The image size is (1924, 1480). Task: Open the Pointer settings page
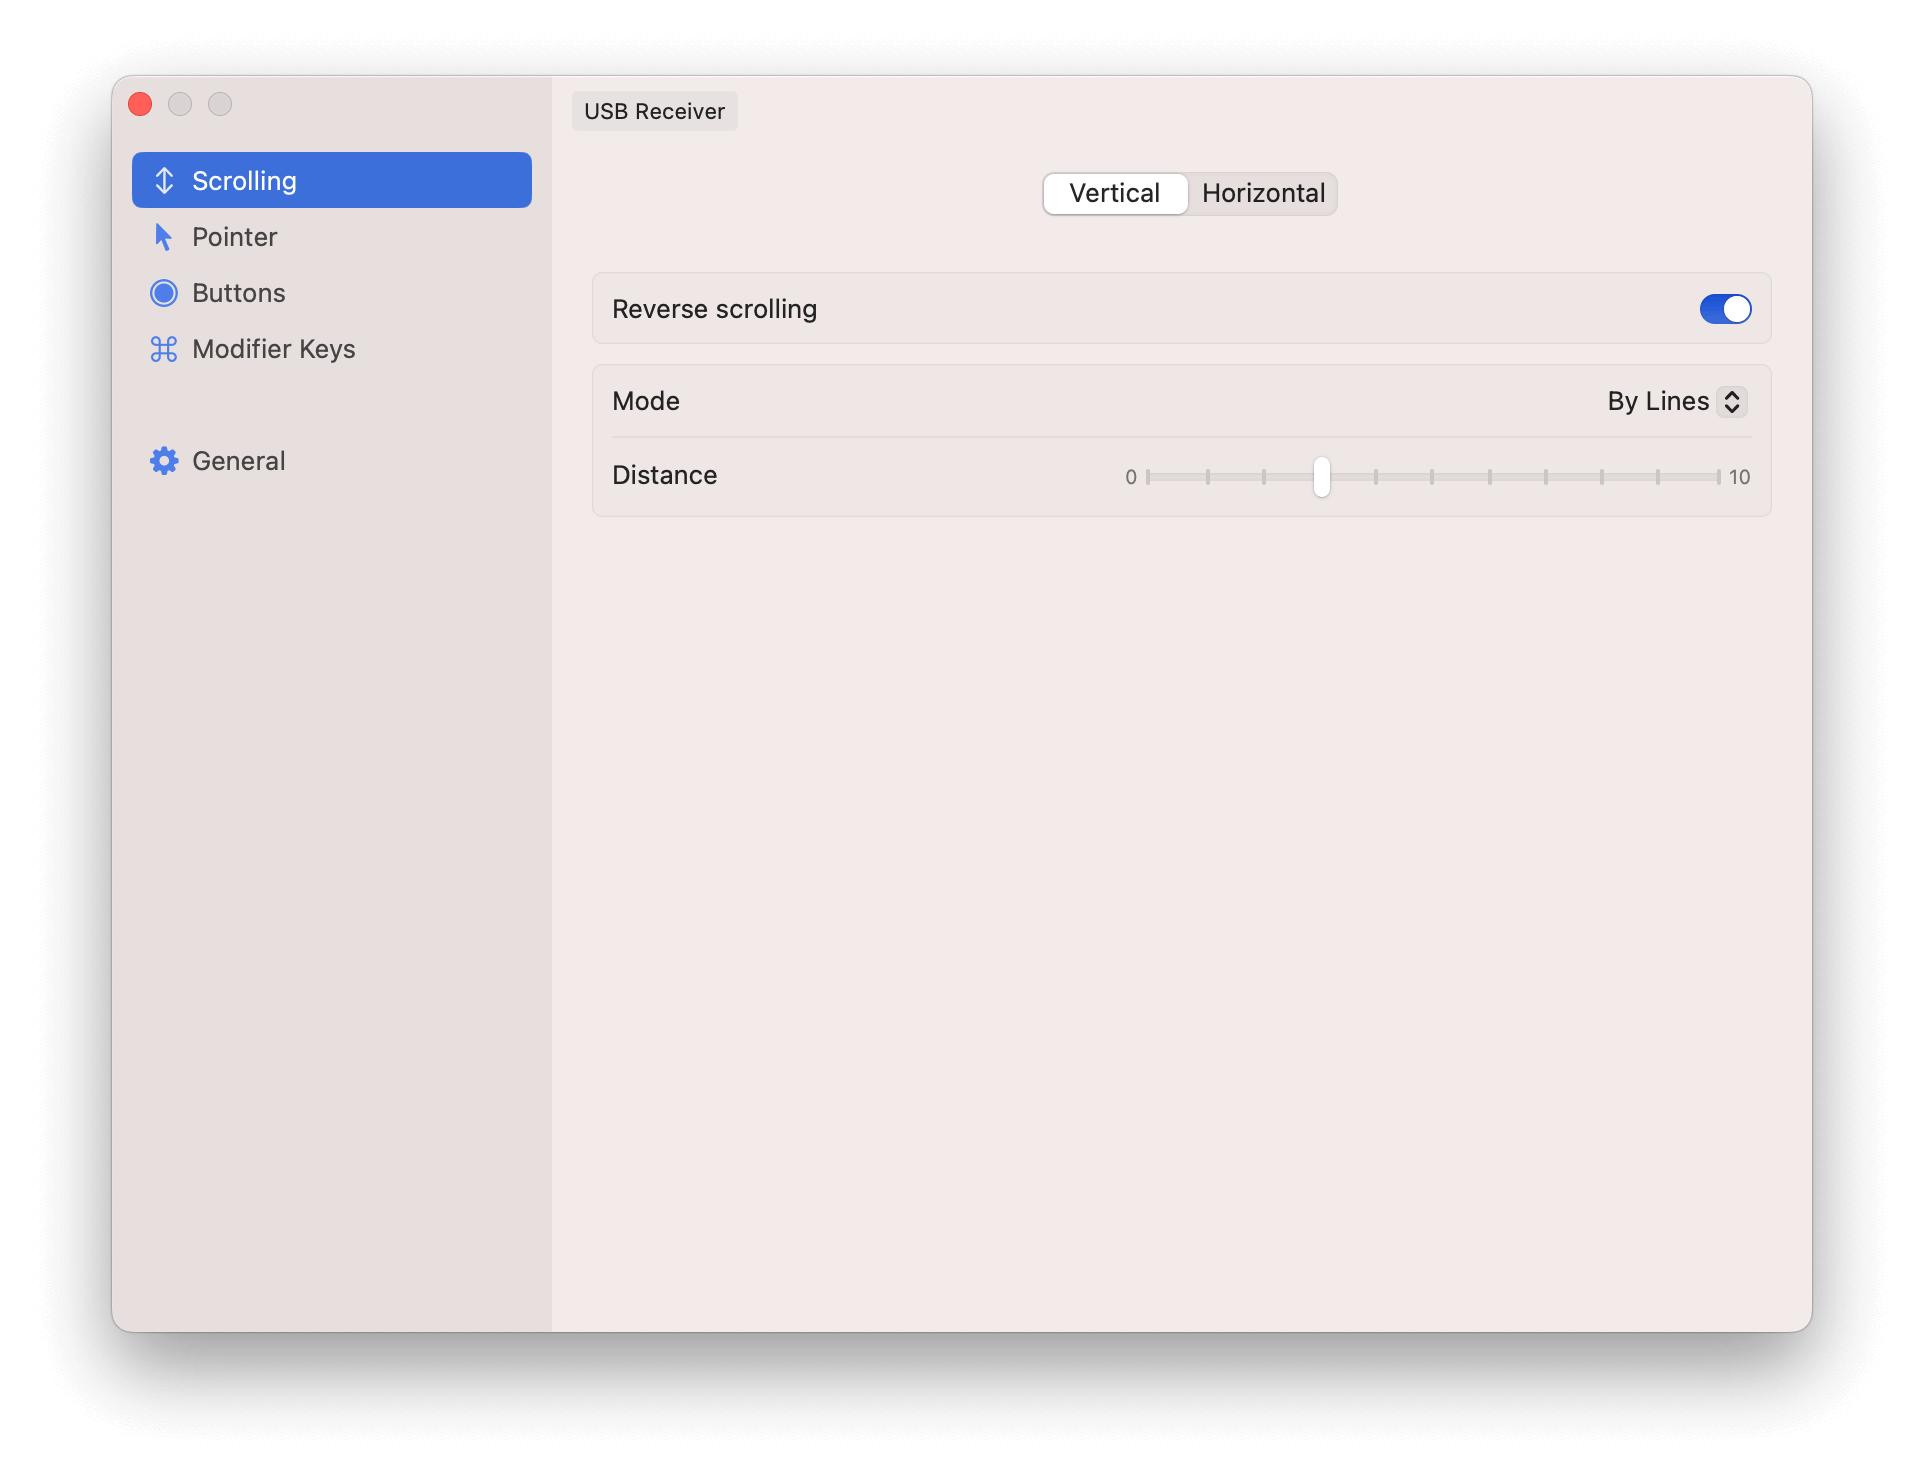[x=235, y=236]
